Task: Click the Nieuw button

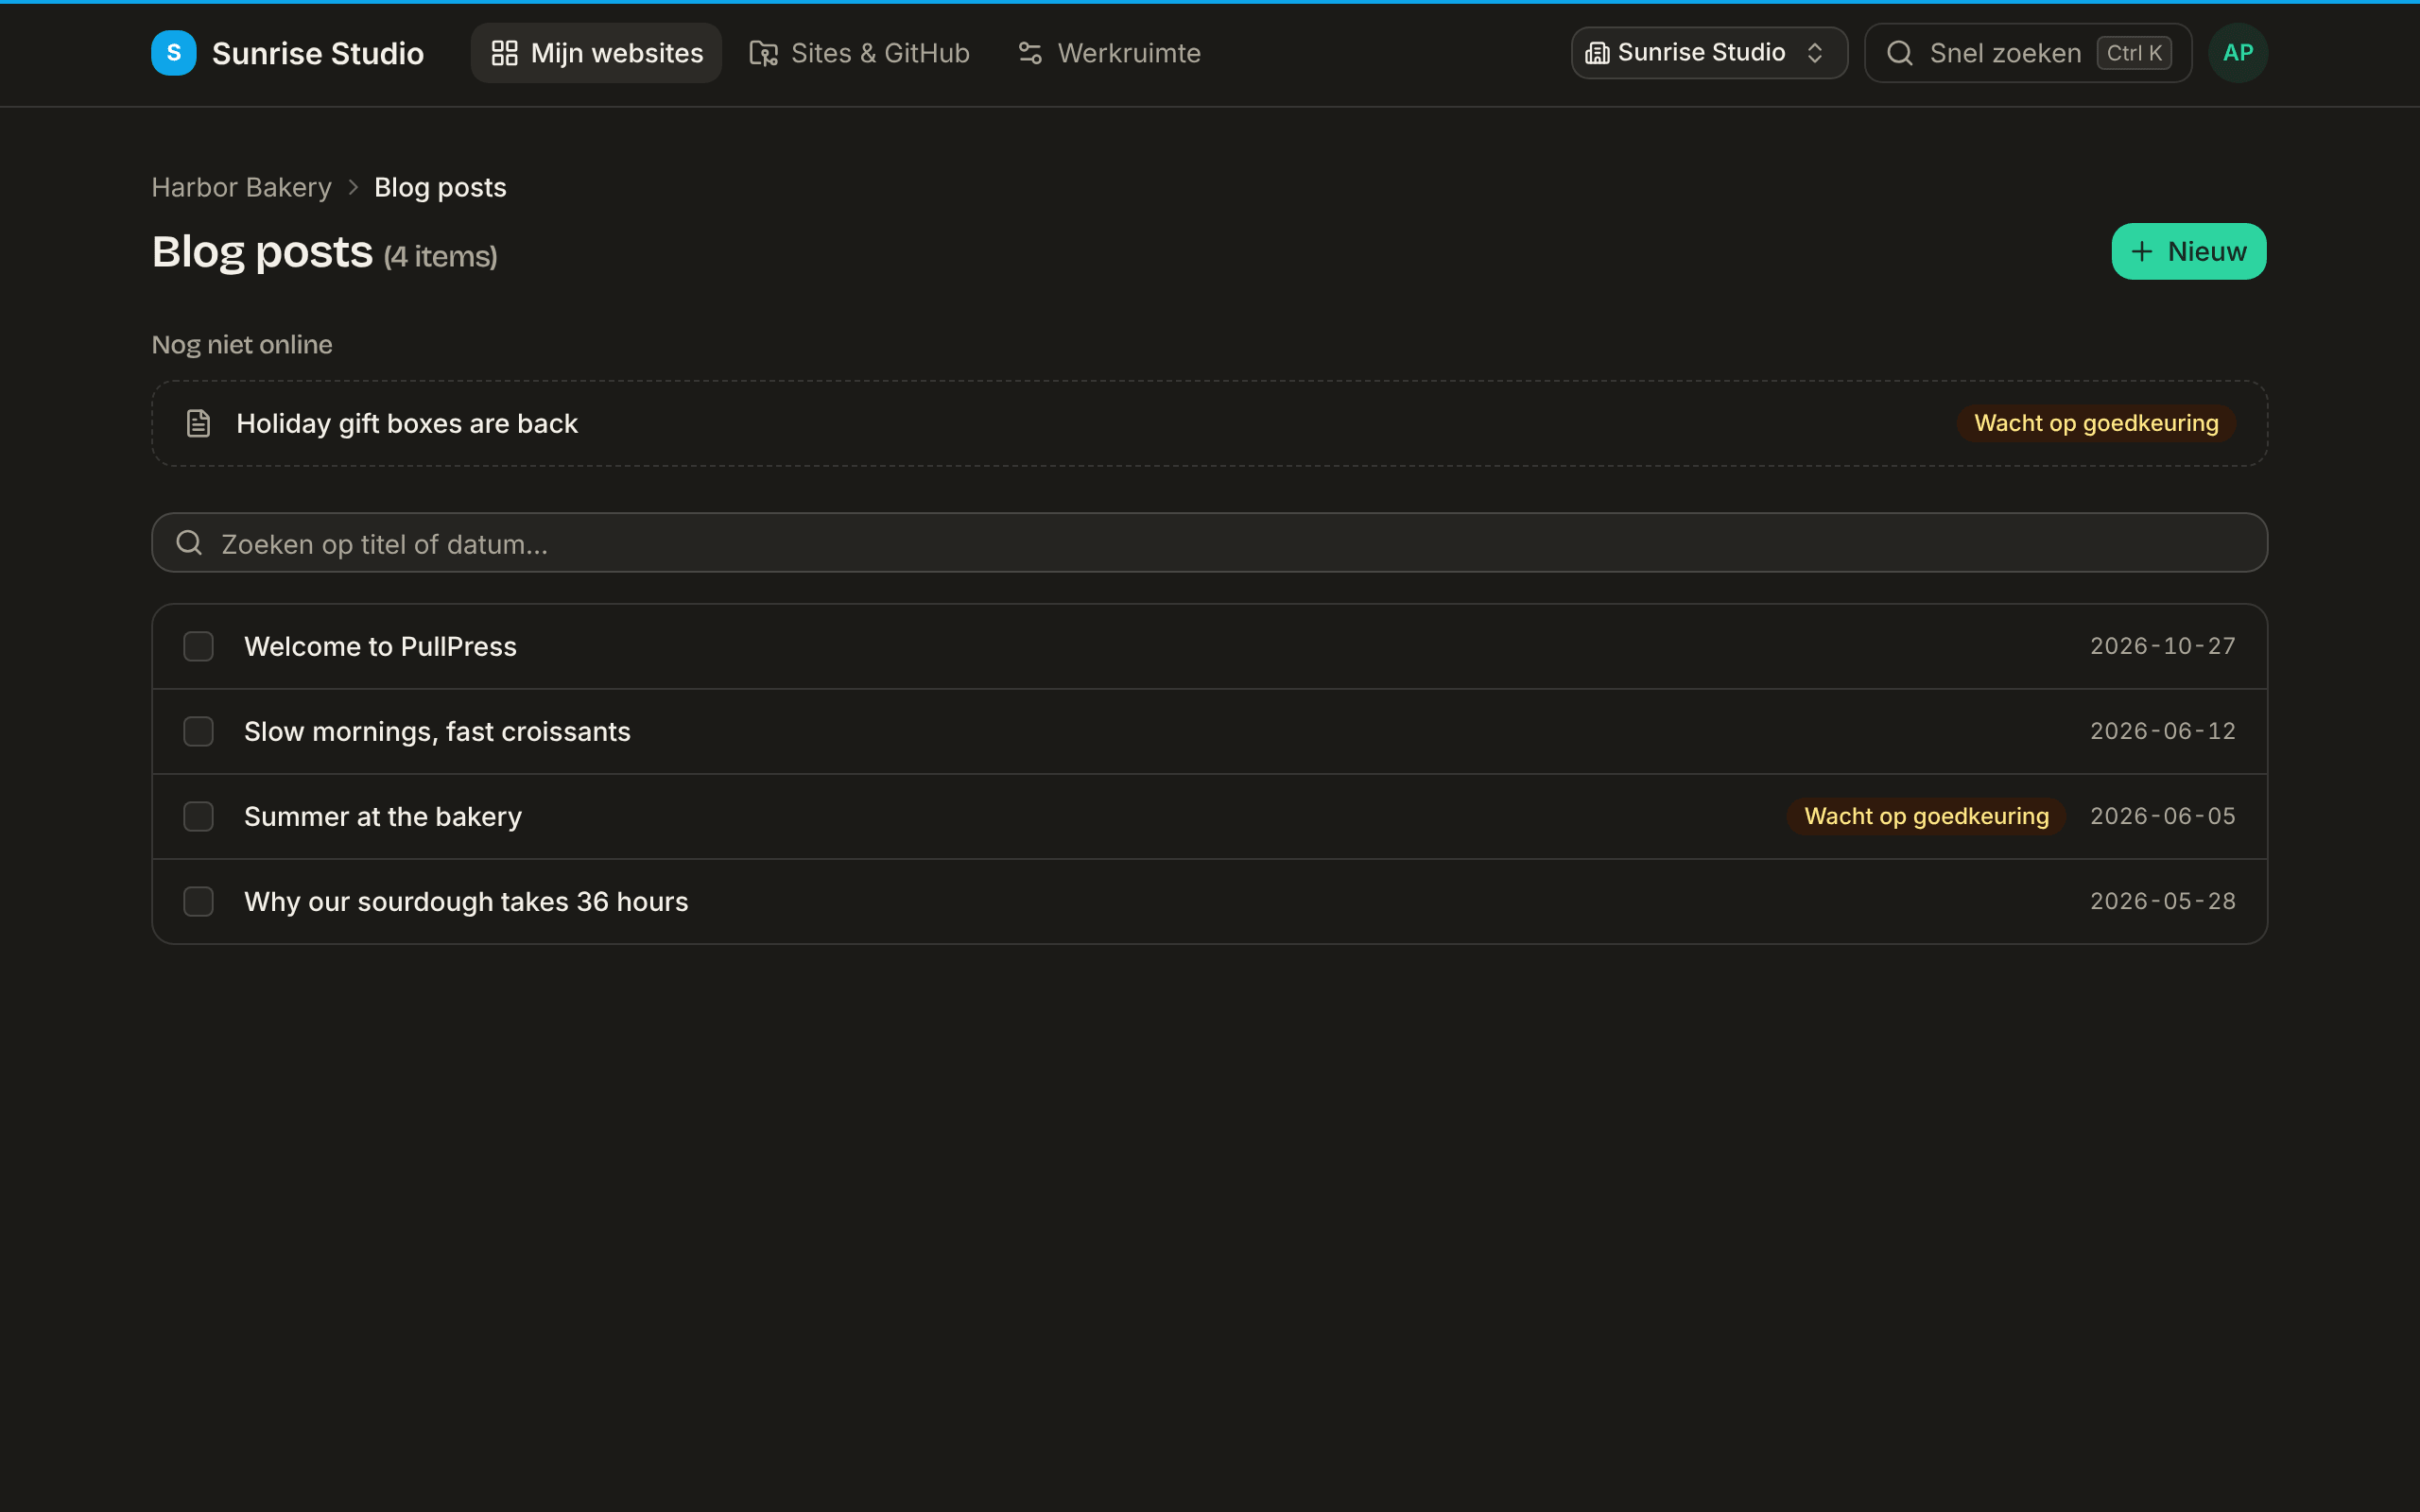Action: 2188,251
